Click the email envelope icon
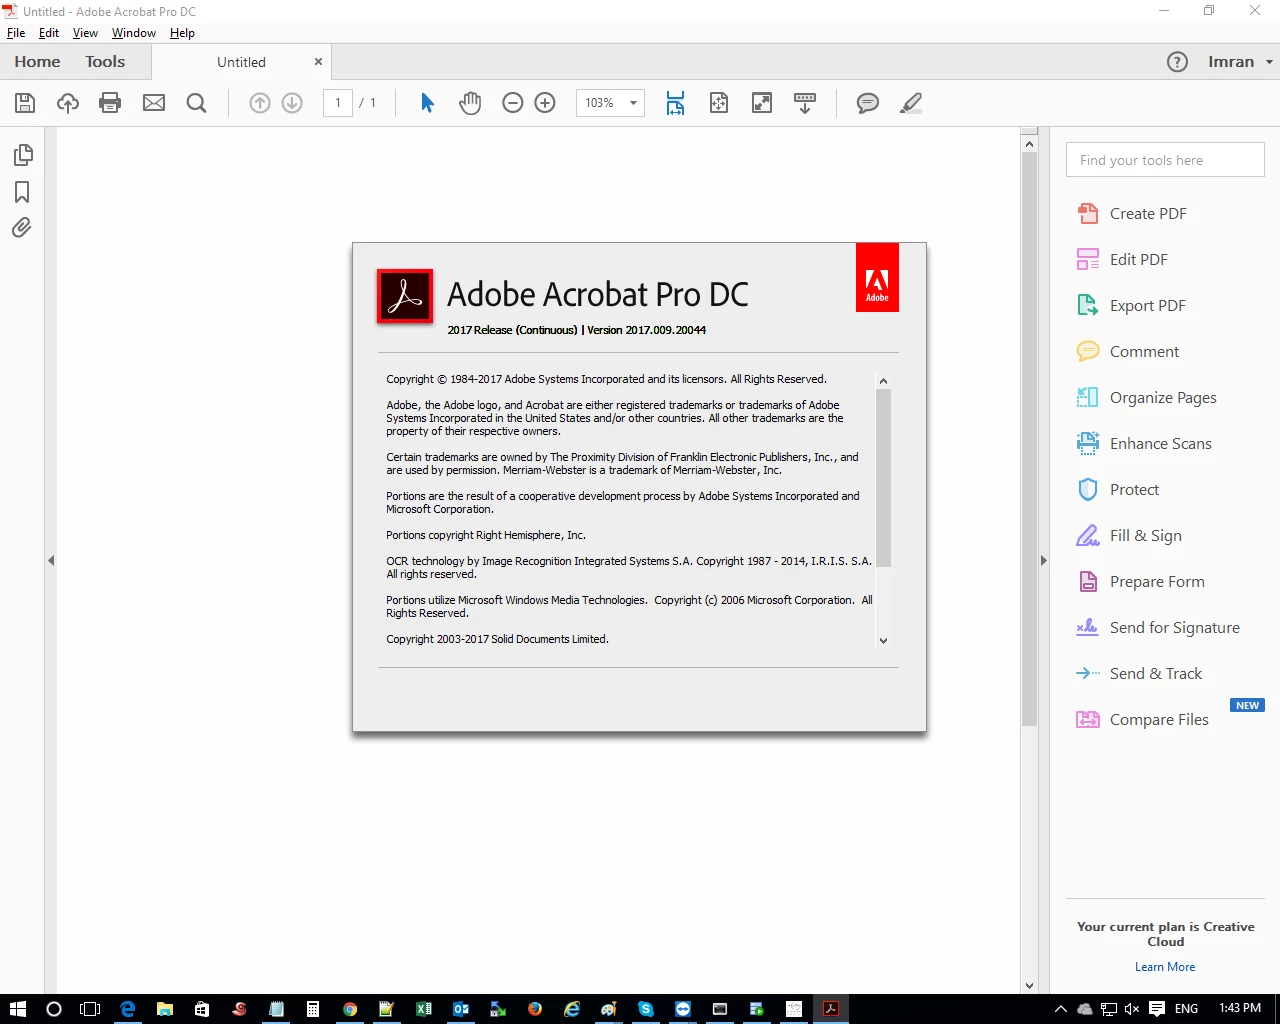 pos(154,103)
